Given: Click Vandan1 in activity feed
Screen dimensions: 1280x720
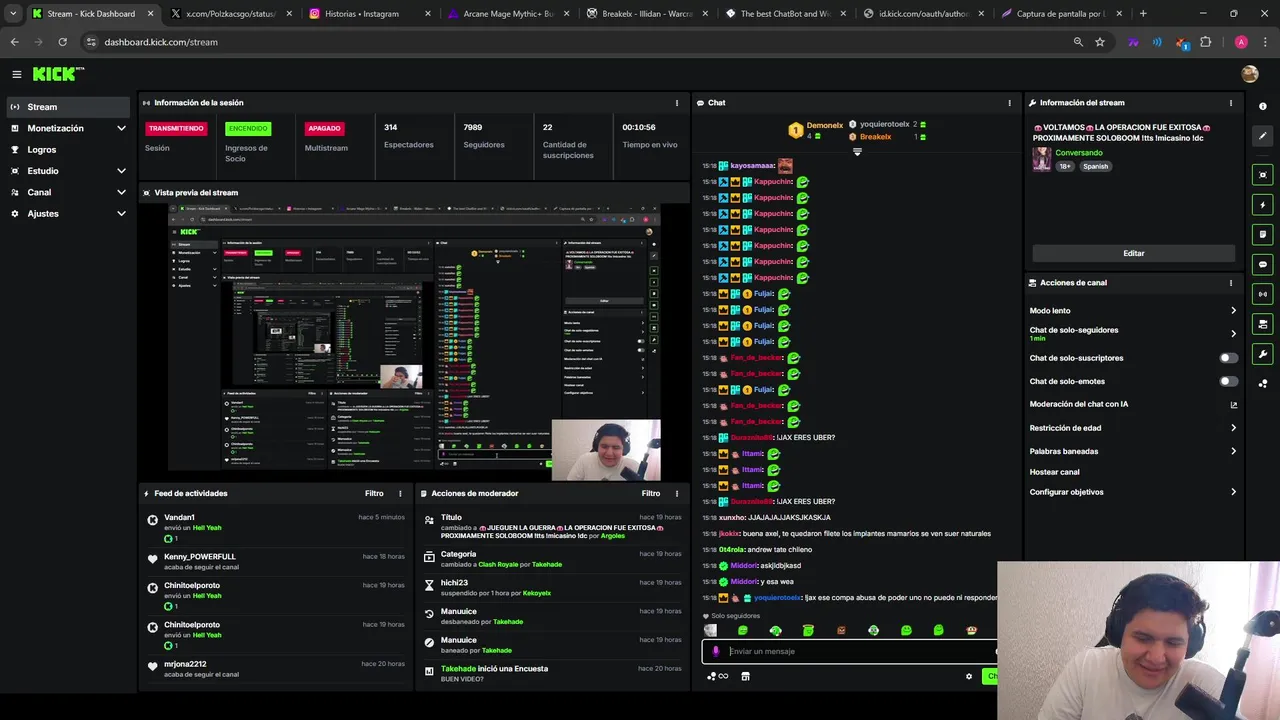Looking at the screenshot, I should coord(179,517).
